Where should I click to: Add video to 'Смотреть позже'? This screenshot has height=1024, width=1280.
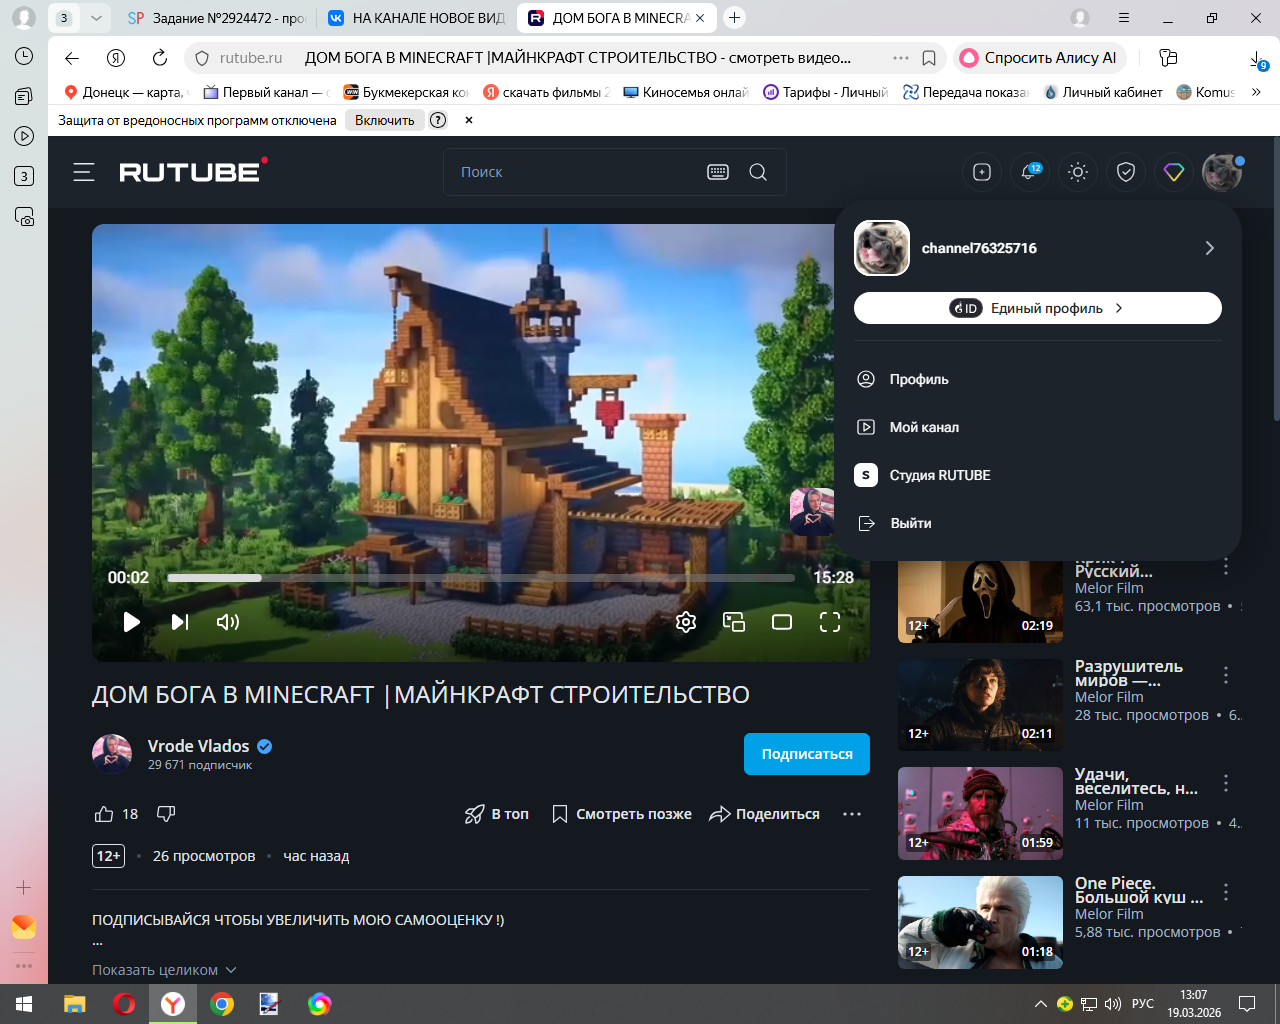pos(621,814)
